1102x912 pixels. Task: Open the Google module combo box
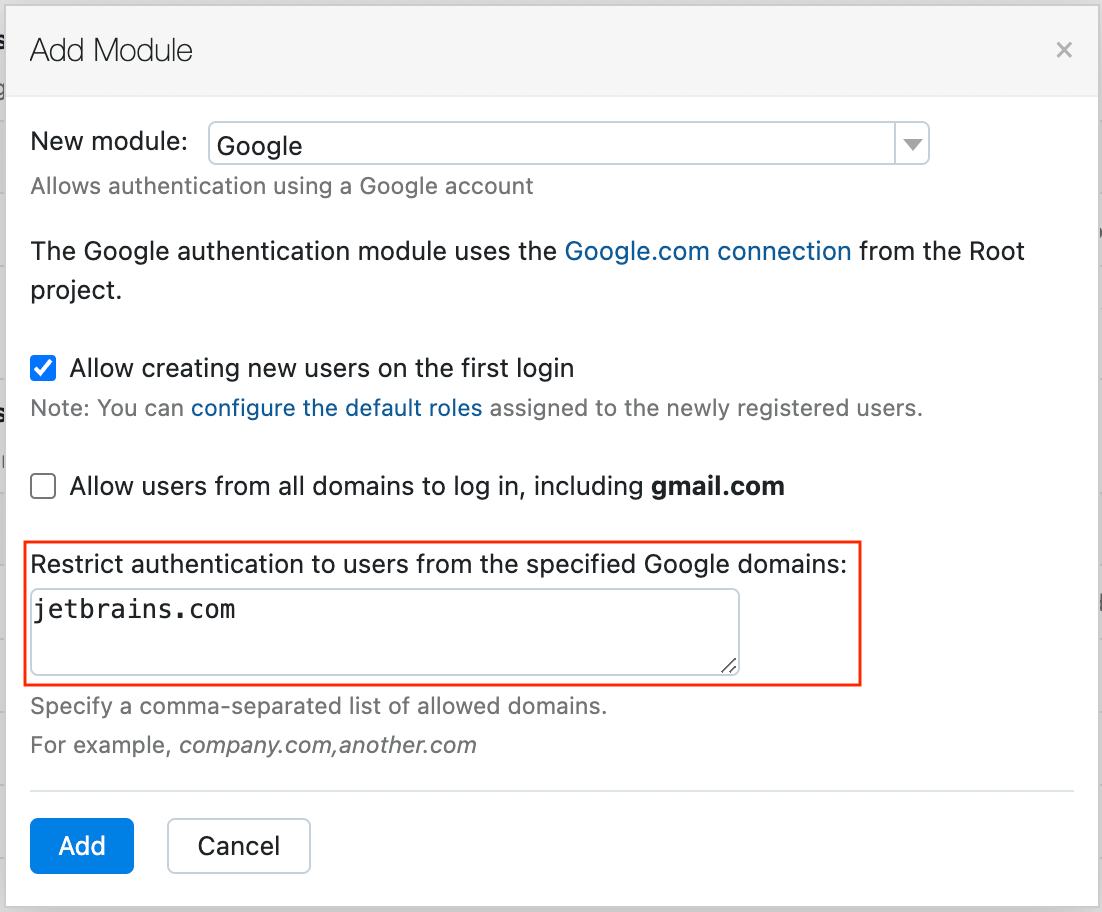[568, 144]
